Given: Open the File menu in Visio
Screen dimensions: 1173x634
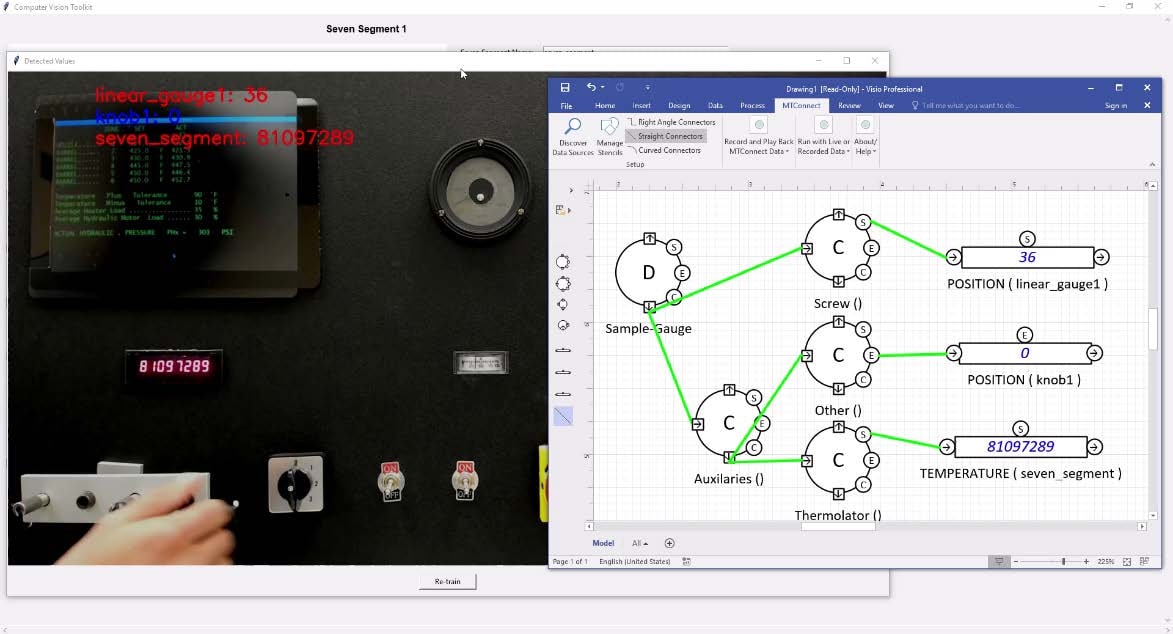Looking at the screenshot, I should tap(566, 106).
